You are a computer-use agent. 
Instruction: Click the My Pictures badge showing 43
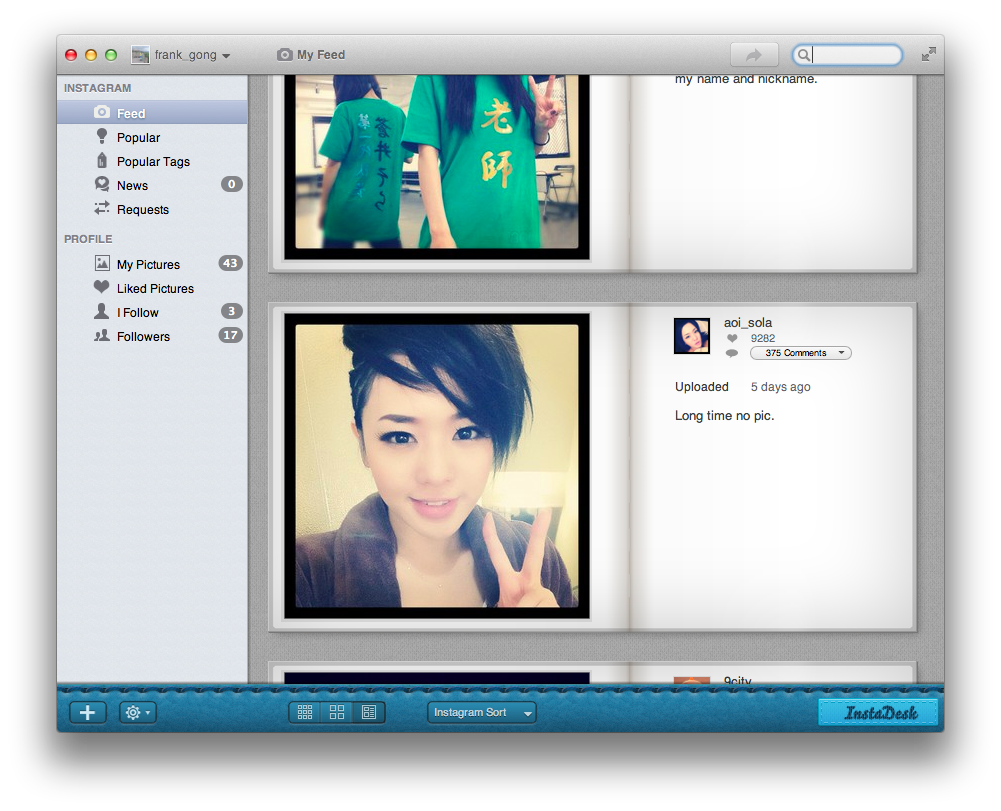pos(230,263)
